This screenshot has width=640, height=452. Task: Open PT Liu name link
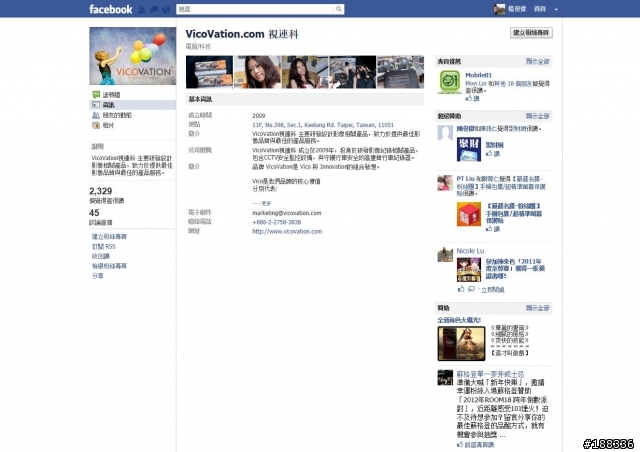465,179
